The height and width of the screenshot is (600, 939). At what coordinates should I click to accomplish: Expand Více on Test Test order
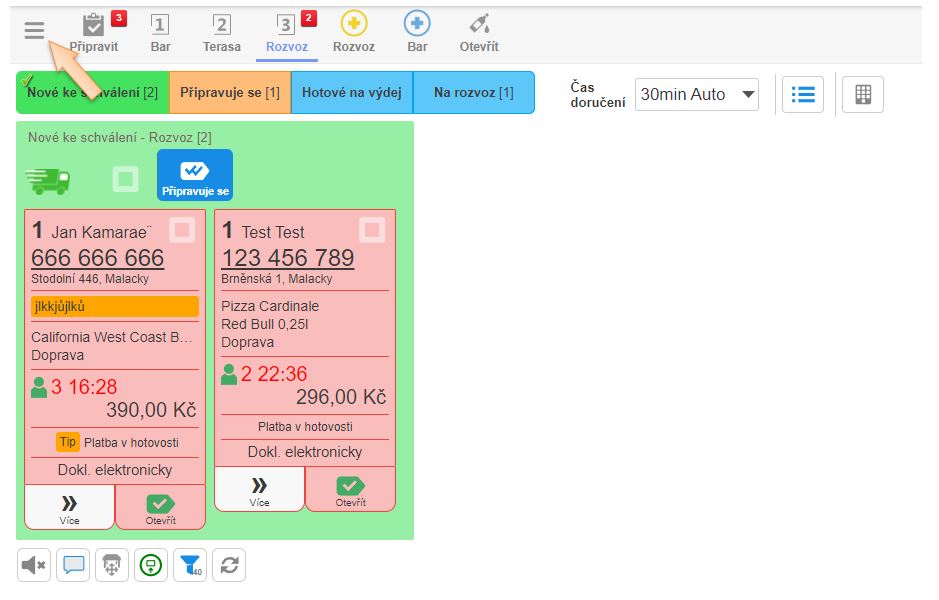pos(259,489)
